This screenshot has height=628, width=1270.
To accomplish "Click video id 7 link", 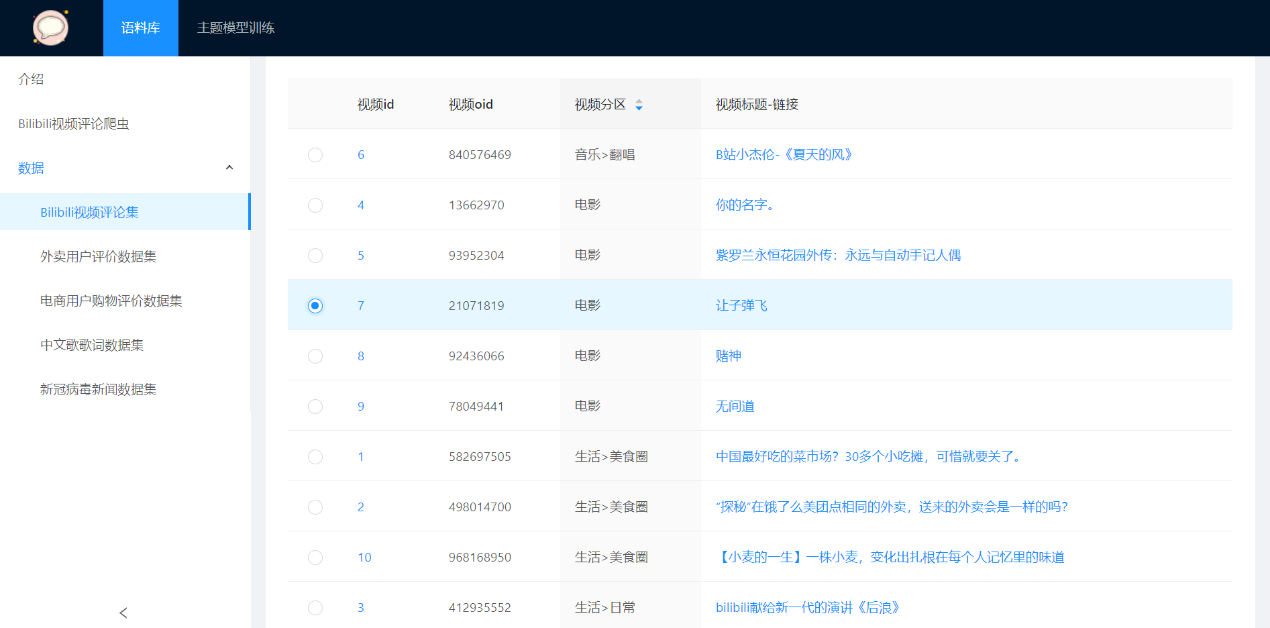I will click(x=361, y=305).
